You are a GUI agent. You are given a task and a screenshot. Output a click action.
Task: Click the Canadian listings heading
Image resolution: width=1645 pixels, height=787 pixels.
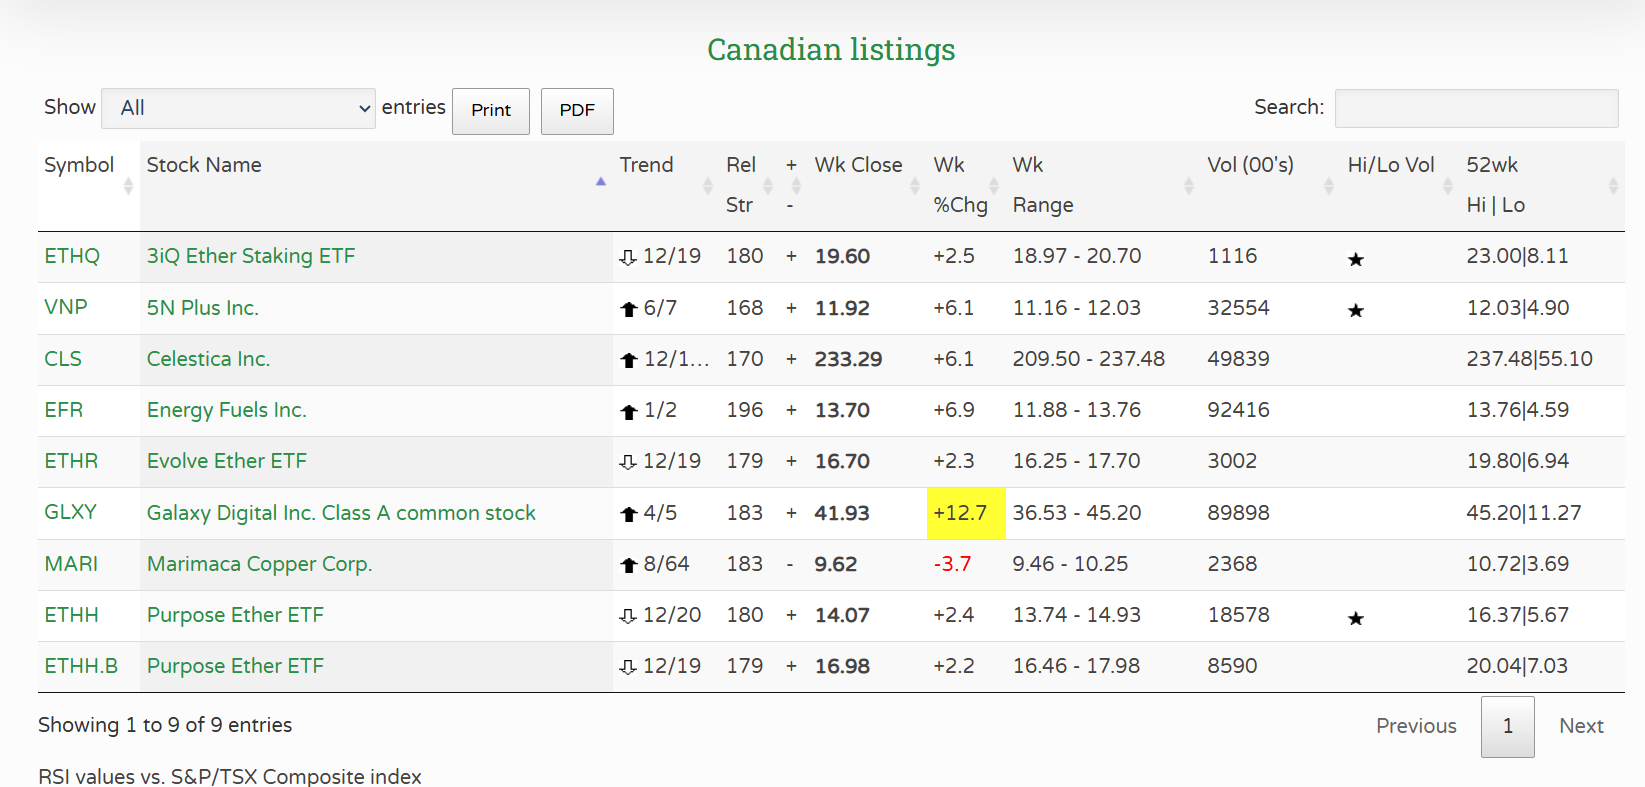point(831,49)
